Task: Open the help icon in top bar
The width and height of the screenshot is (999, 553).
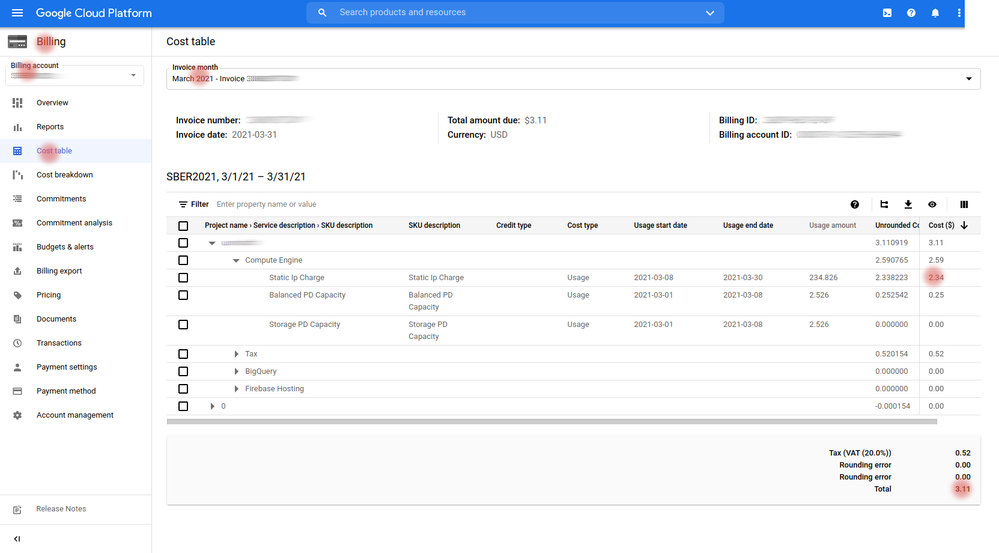Action: [x=911, y=13]
